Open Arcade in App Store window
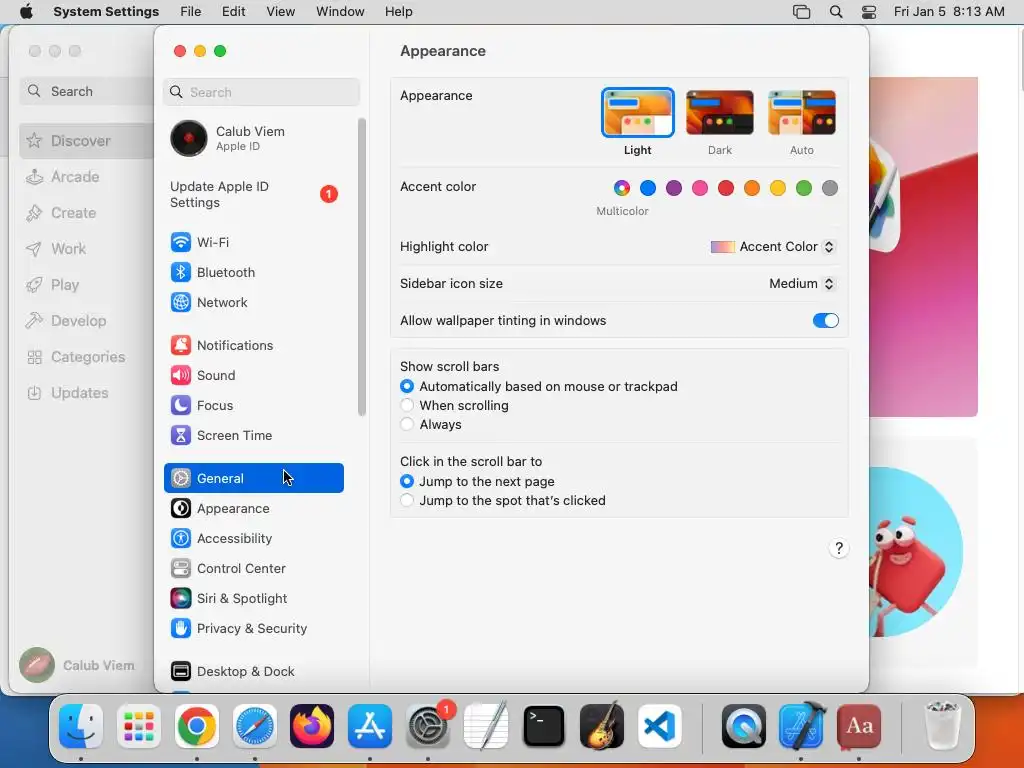1024x768 pixels. click(x=86, y=177)
